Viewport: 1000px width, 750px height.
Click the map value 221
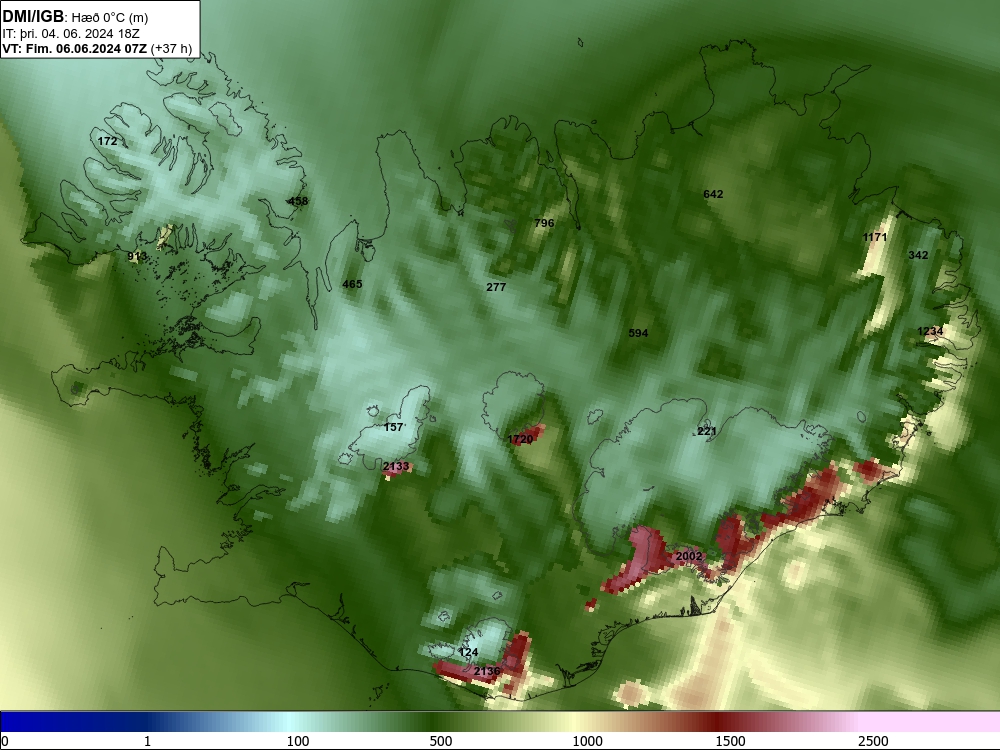(x=707, y=431)
